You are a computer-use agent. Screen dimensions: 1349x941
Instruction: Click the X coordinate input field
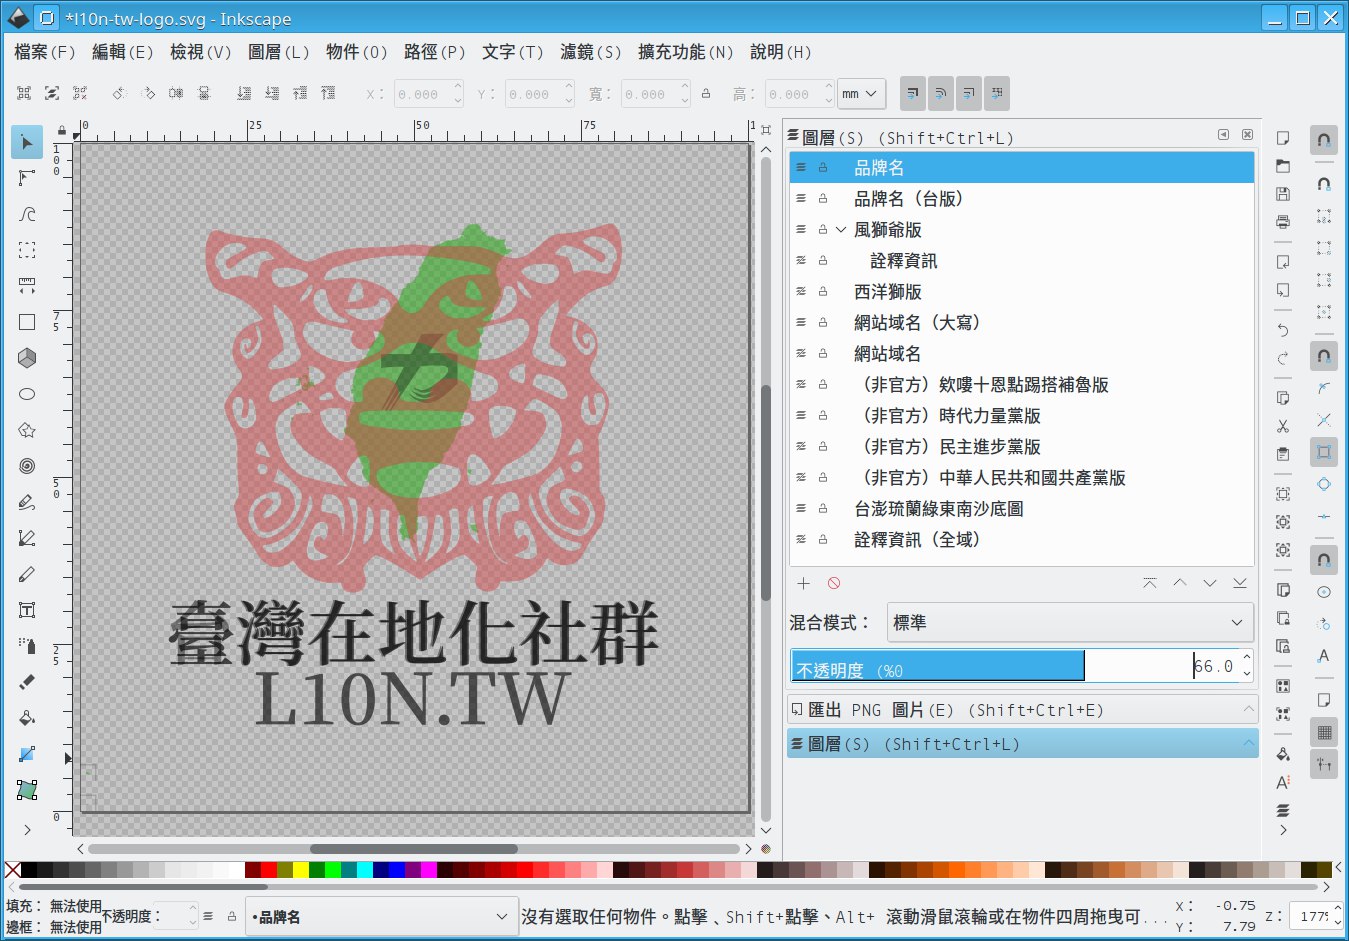(x=428, y=94)
